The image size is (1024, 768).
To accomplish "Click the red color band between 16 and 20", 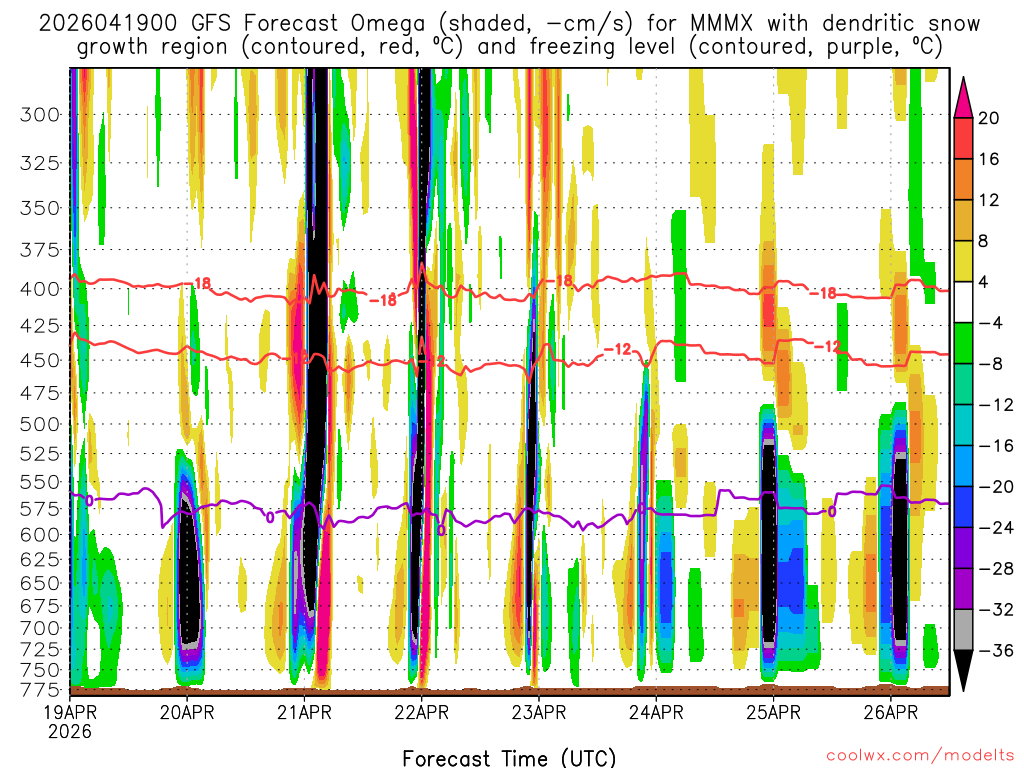I will pos(964,138).
